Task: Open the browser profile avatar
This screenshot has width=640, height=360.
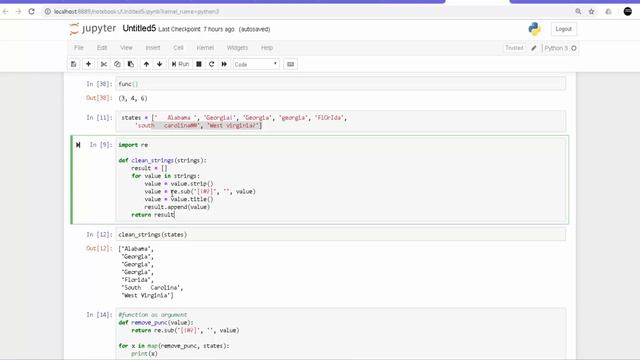Action: [628, 11]
